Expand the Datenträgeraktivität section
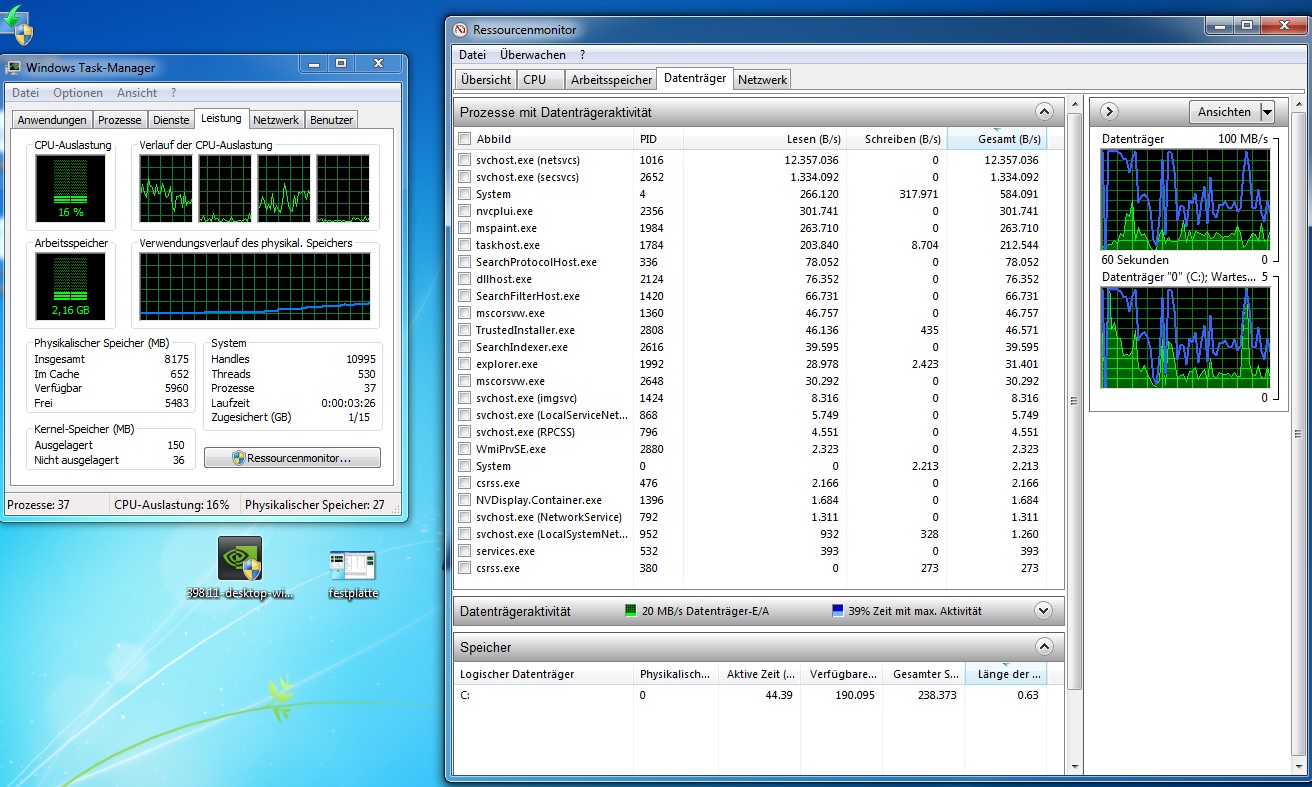The image size is (1312, 787). click(x=1044, y=611)
